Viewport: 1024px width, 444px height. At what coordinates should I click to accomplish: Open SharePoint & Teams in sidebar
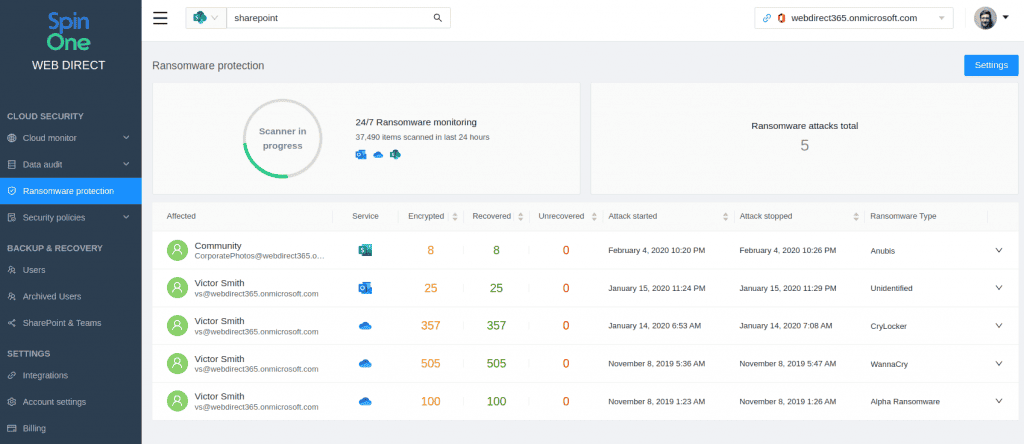(62, 323)
